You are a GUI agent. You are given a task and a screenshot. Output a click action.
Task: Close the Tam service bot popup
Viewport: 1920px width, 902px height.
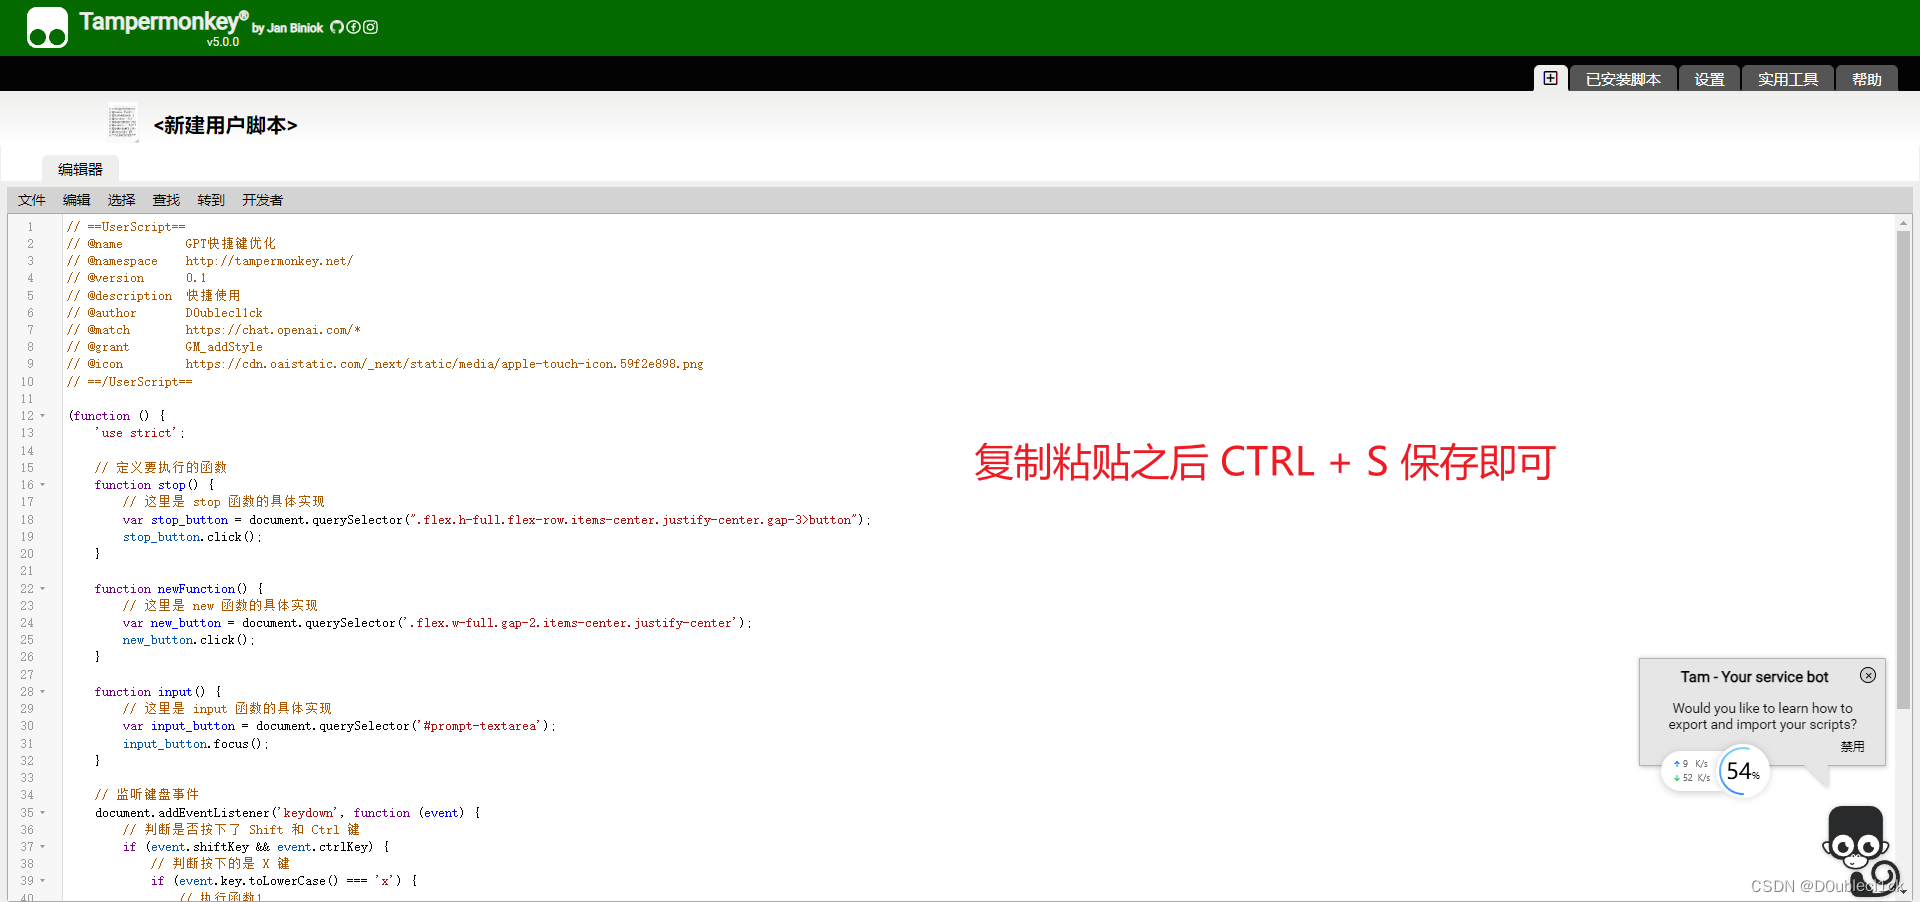tap(1868, 675)
